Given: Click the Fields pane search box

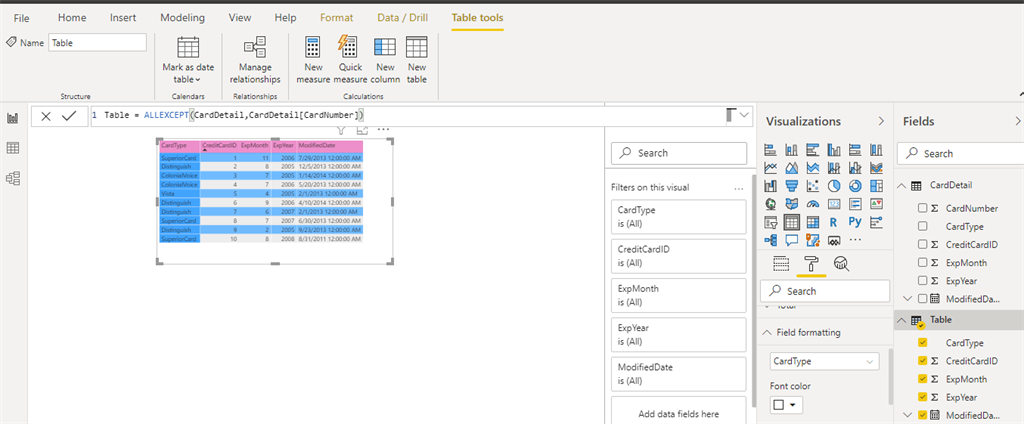Looking at the screenshot, I should point(959,154).
